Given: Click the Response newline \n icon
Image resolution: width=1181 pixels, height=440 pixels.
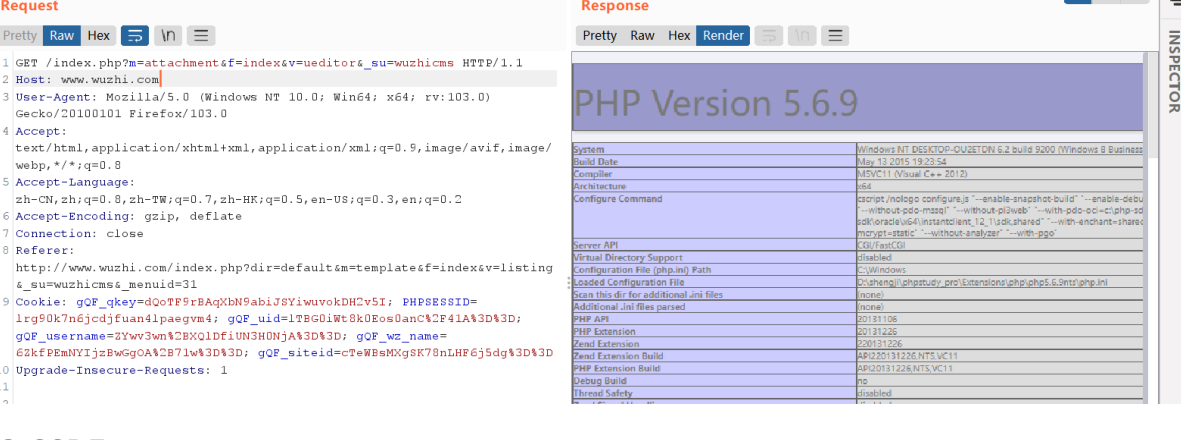Looking at the screenshot, I should [801, 36].
